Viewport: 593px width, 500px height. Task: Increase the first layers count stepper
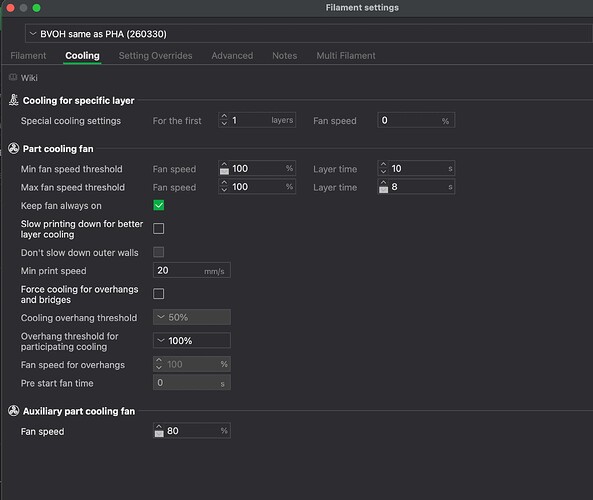pyautogui.click(x=224, y=116)
